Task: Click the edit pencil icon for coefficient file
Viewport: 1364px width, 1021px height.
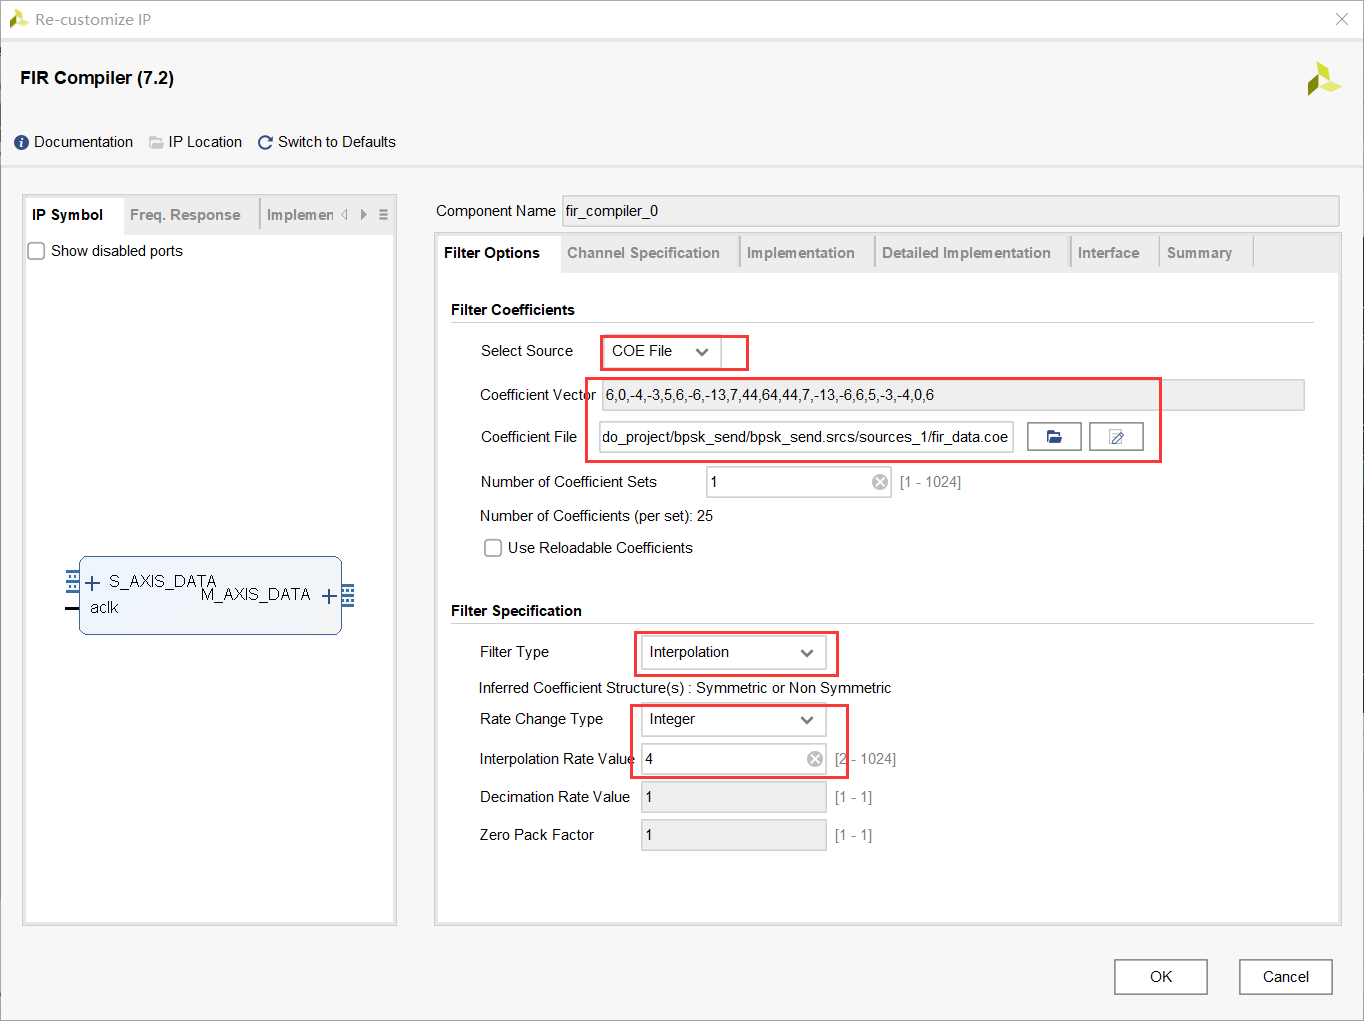Action: [x=1116, y=437]
